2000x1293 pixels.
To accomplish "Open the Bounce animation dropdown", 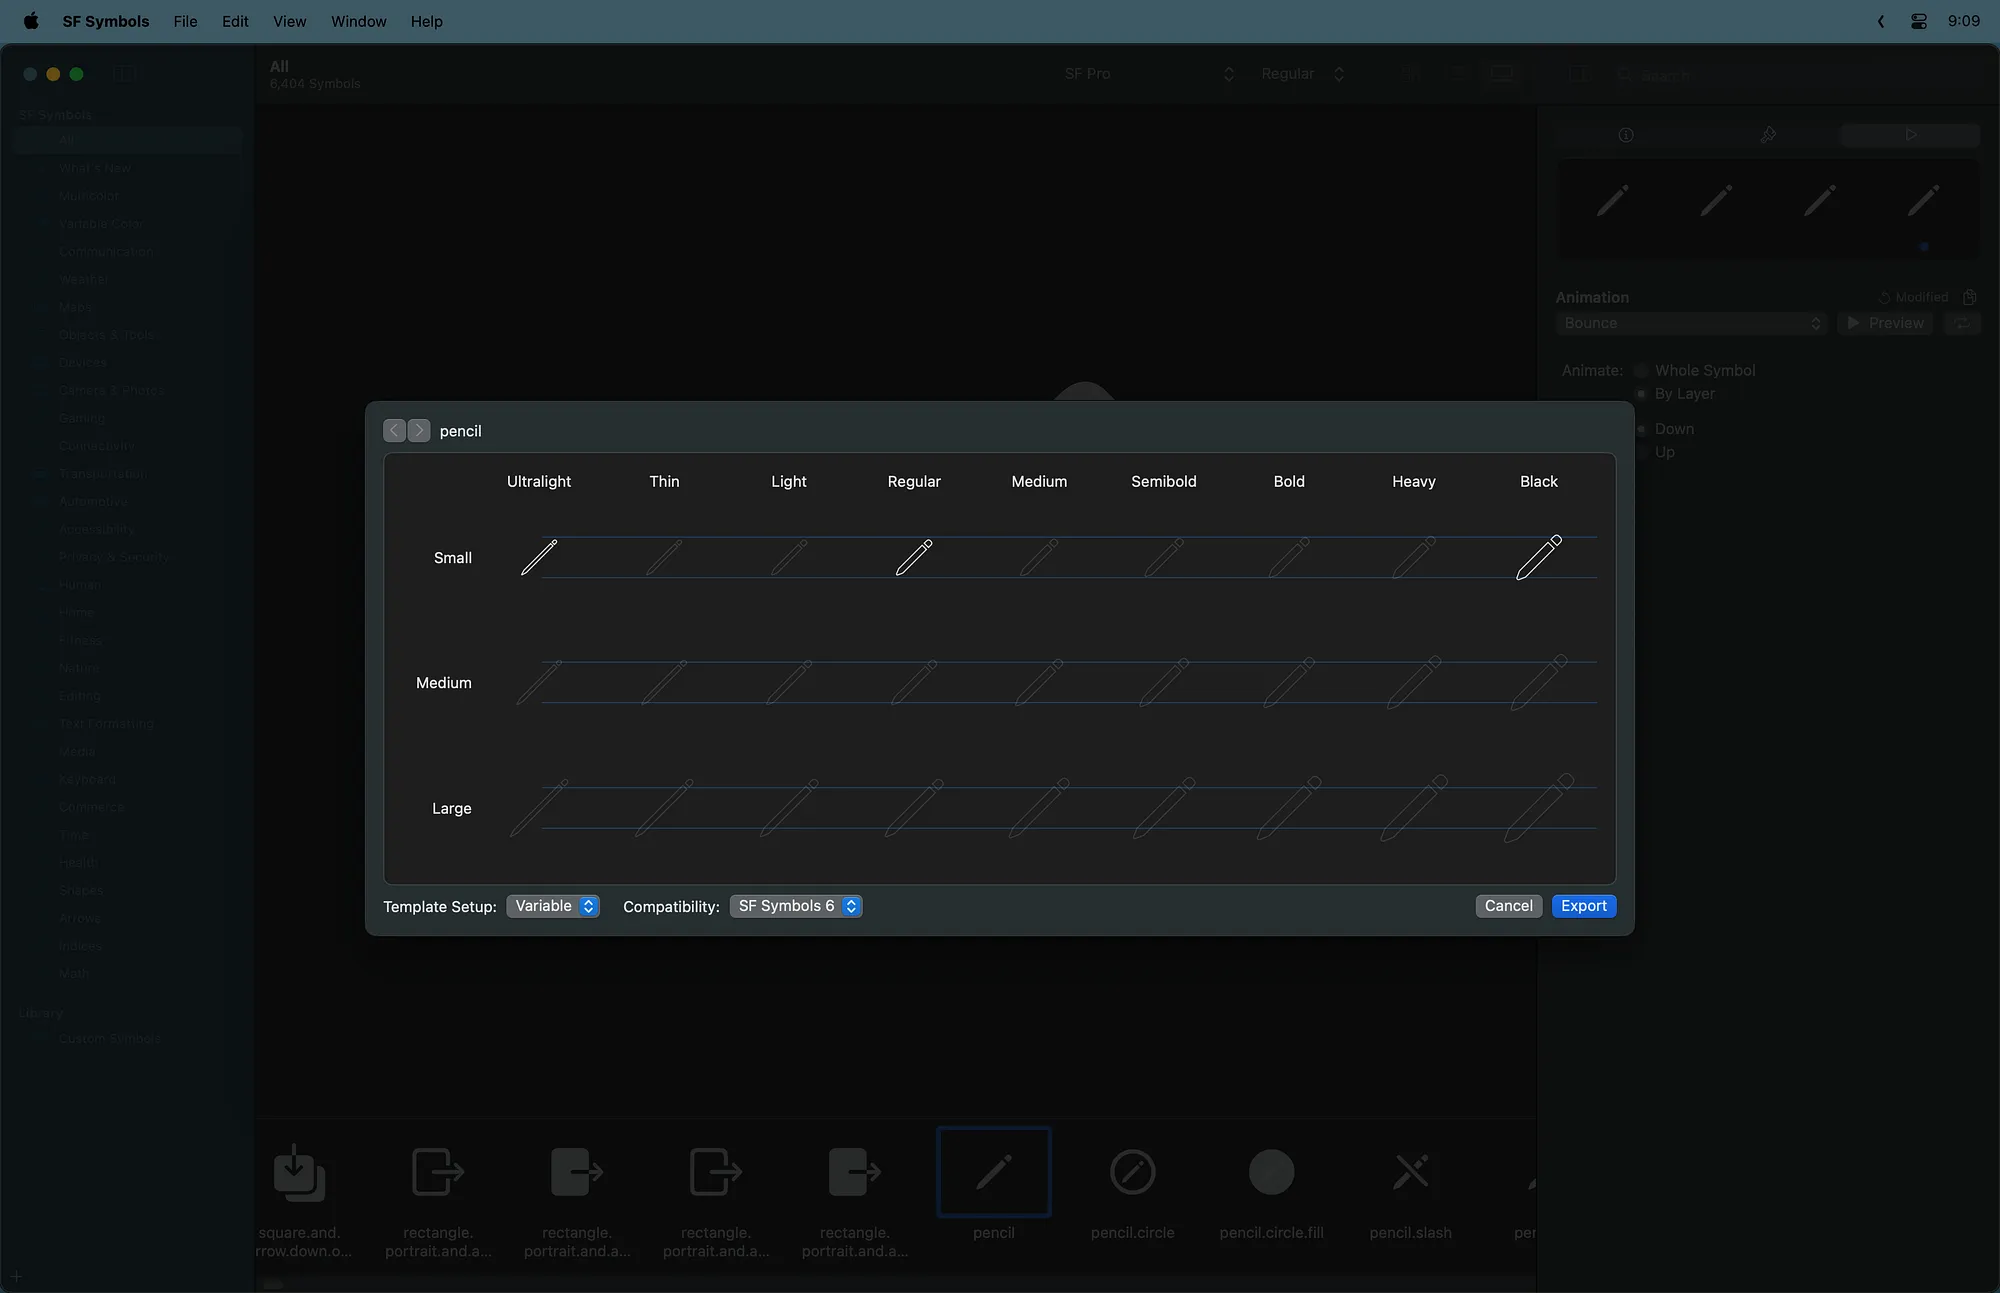I will tap(1692, 323).
